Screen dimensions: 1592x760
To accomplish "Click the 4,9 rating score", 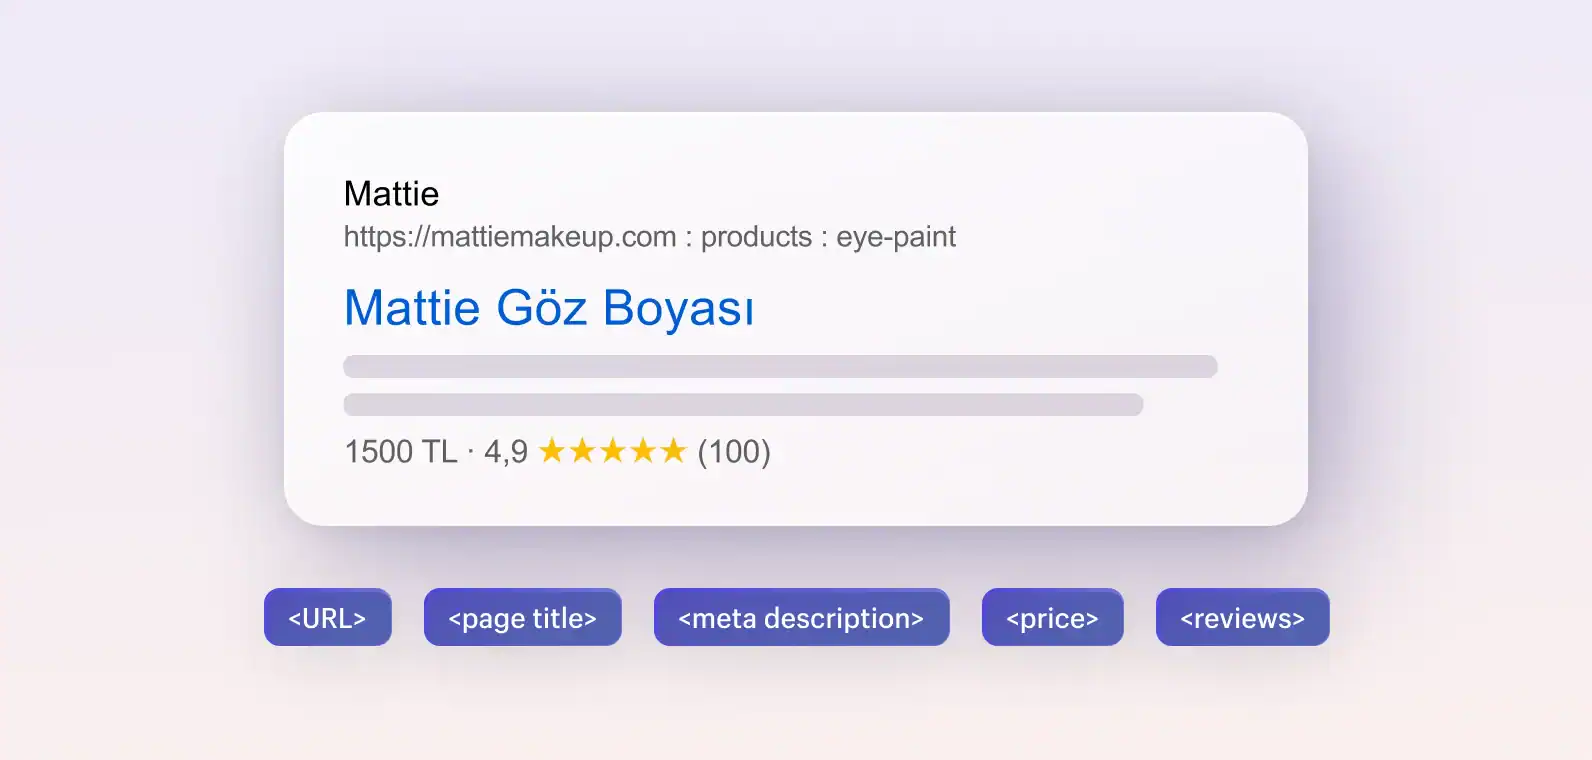I will click(506, 451).
